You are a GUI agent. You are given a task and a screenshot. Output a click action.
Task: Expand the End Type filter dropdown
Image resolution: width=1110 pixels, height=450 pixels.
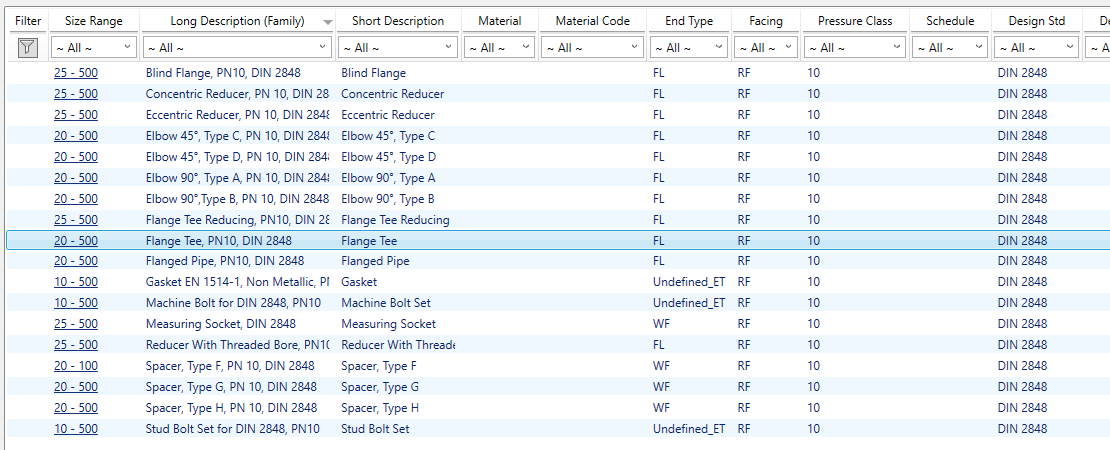(719, 47)
